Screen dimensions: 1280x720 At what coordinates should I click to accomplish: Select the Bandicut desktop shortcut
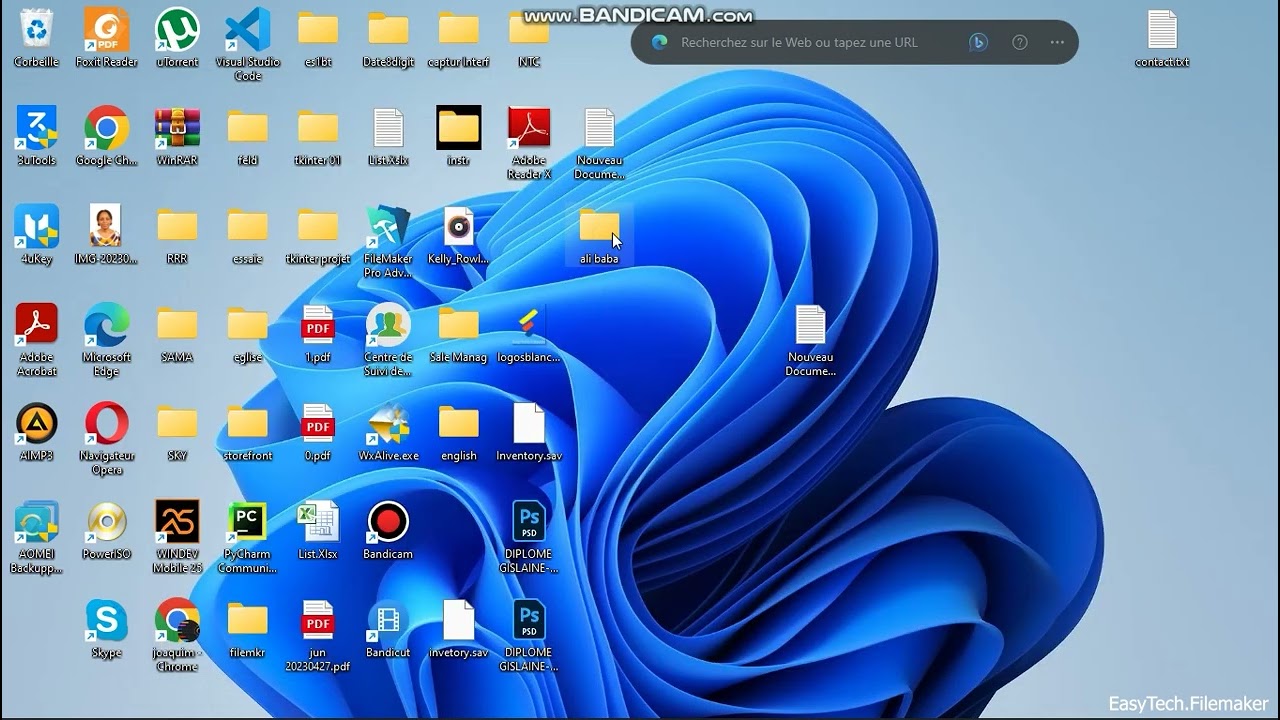[x=388, y=620]
